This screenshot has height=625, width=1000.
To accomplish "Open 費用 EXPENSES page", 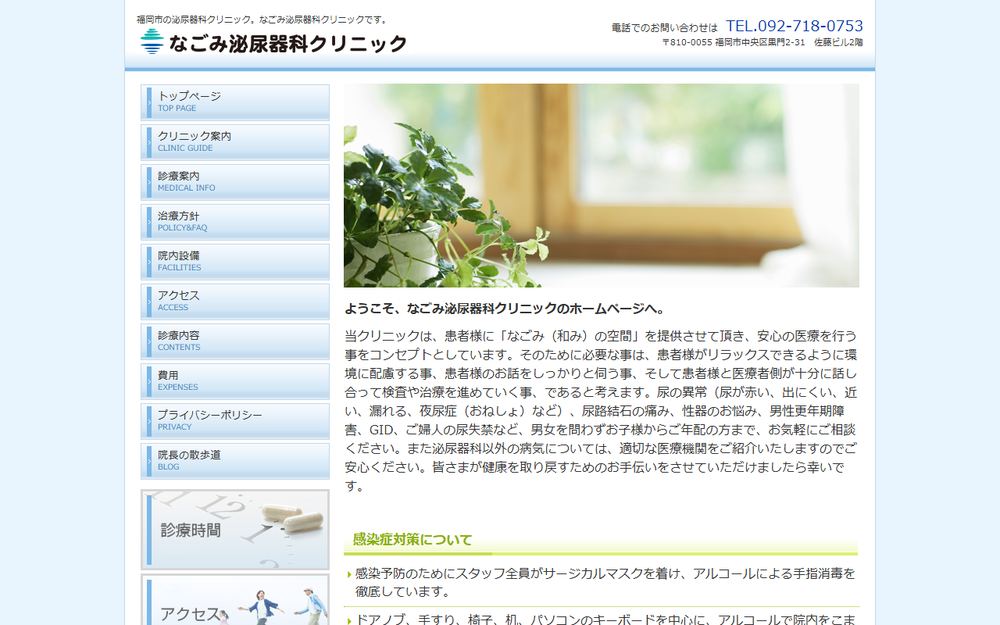I will (235, 381).
